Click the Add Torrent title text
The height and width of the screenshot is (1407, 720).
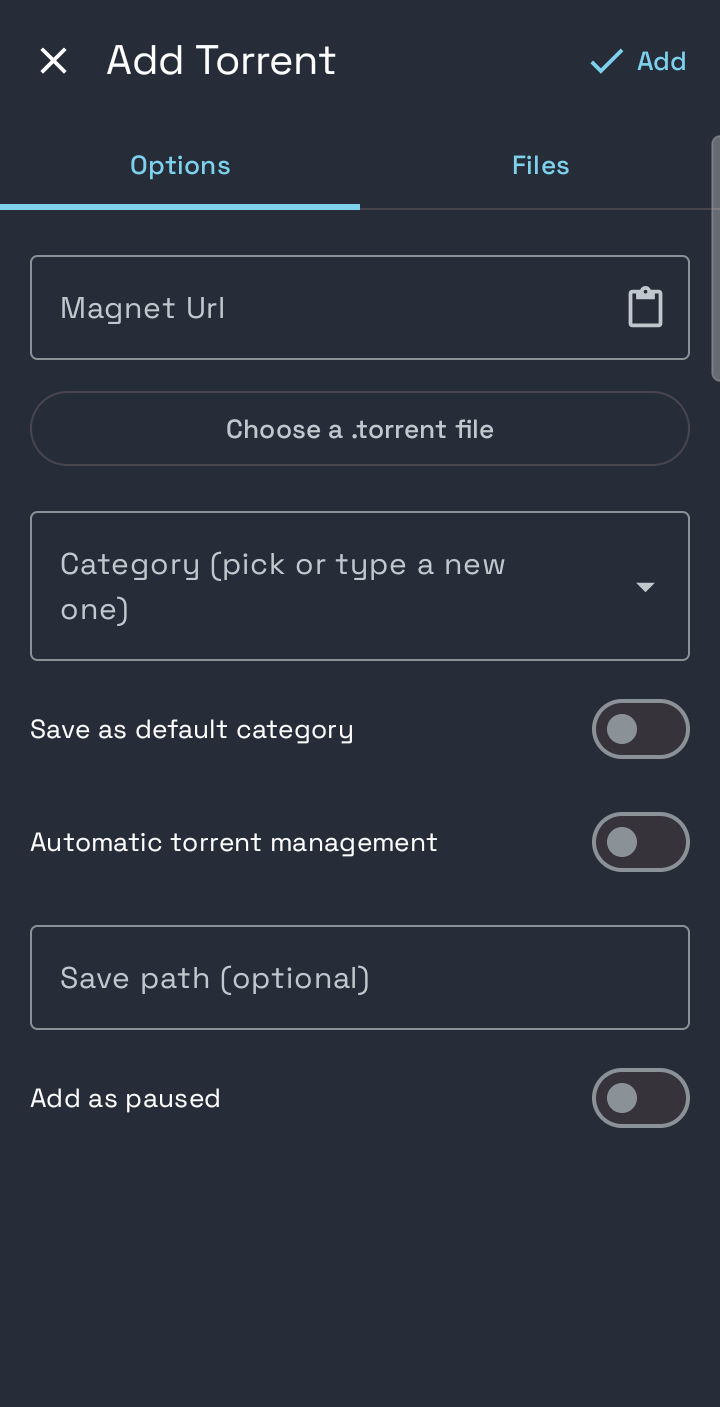click(x=221, y=61)
